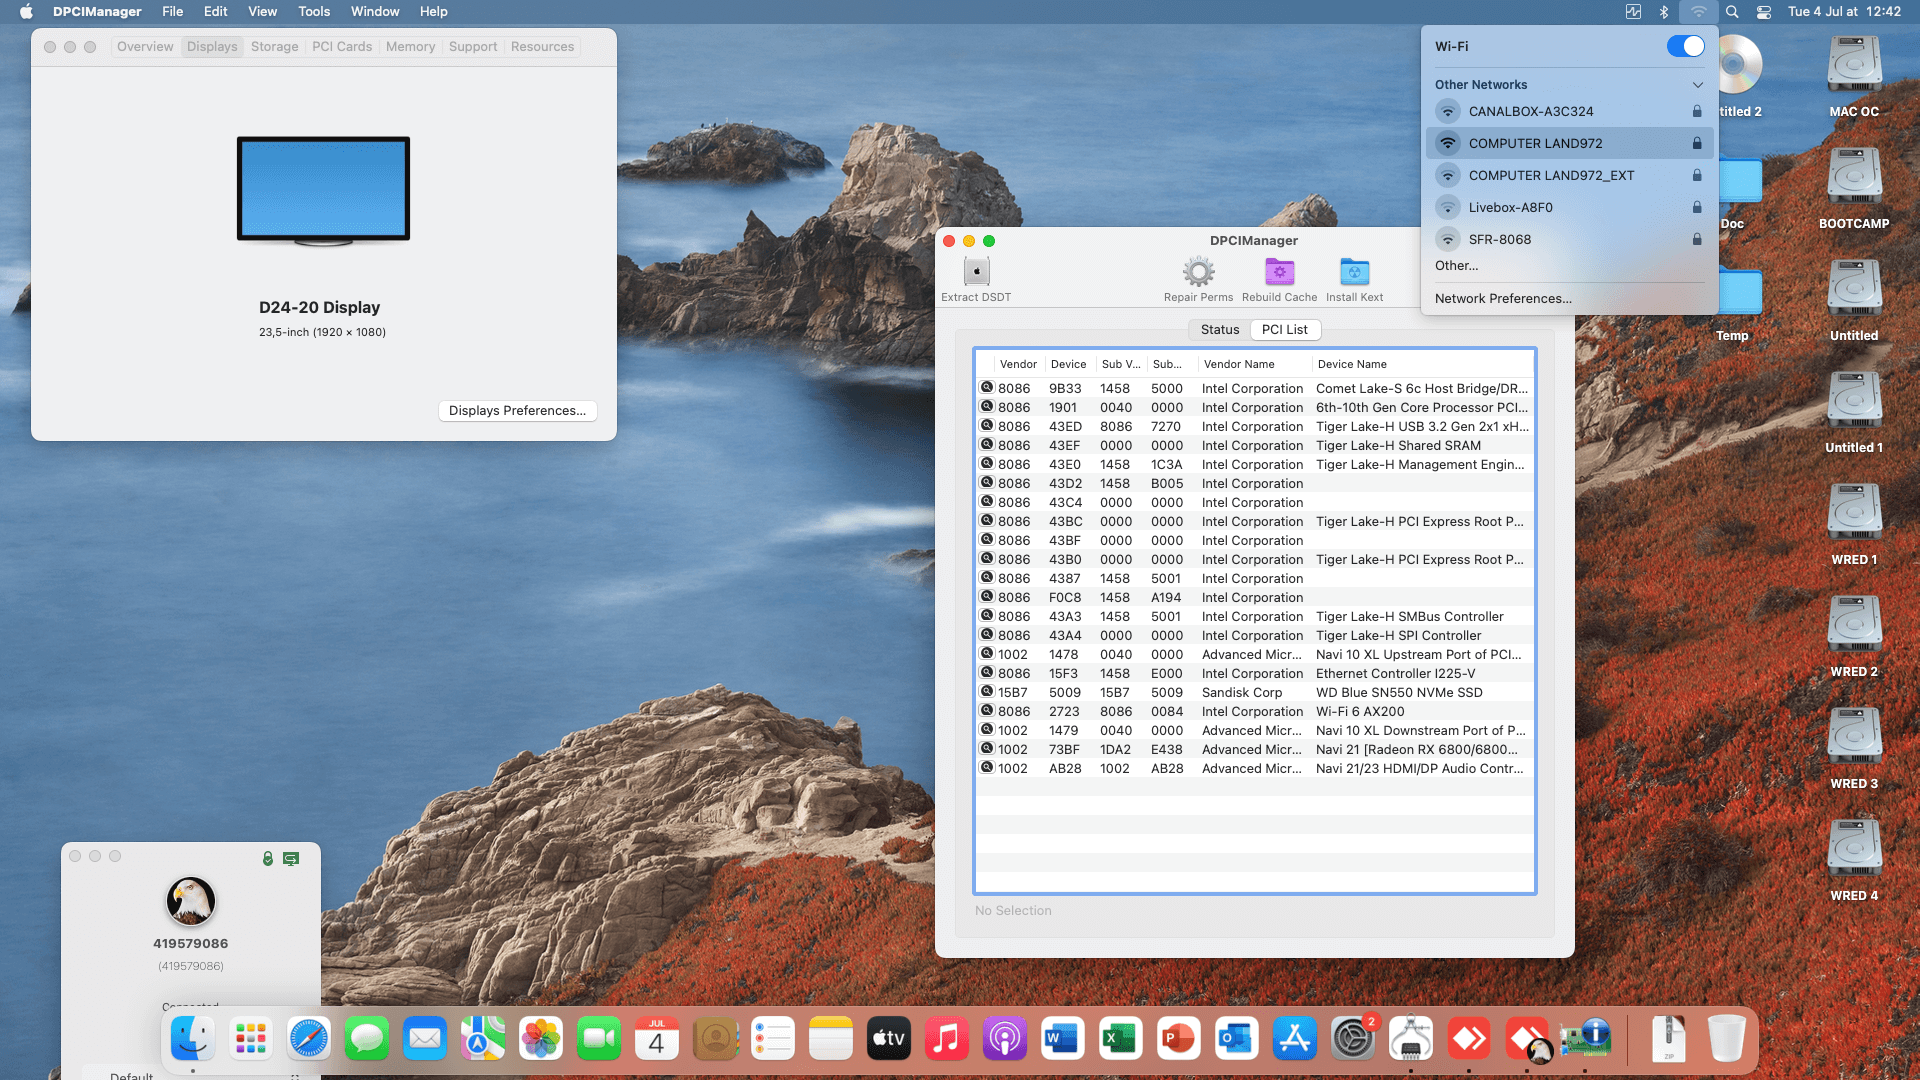Click the magnifier icon on the WD Blue SN550 row
The width and height of the screenshot is (1920, 1080).
[986, 692]
